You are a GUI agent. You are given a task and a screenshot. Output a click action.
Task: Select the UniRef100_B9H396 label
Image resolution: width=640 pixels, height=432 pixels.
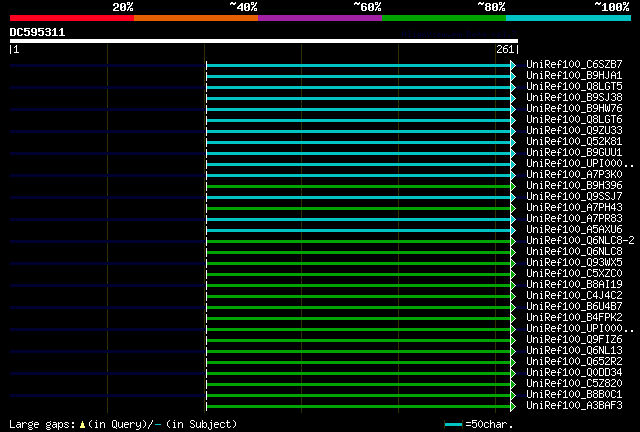(574, 185)
